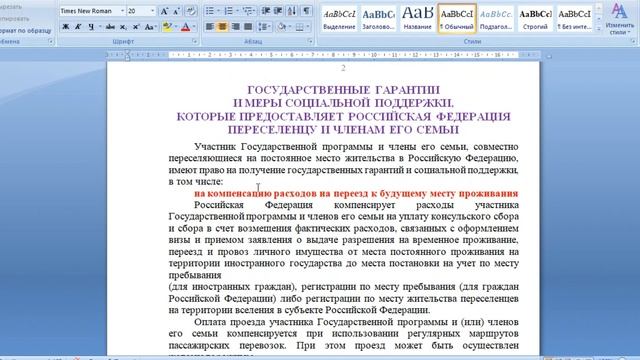Decrease font size with shrink font icon
Image resolution: width=640 pixels, height=360 pixels.
pos(176,11)
